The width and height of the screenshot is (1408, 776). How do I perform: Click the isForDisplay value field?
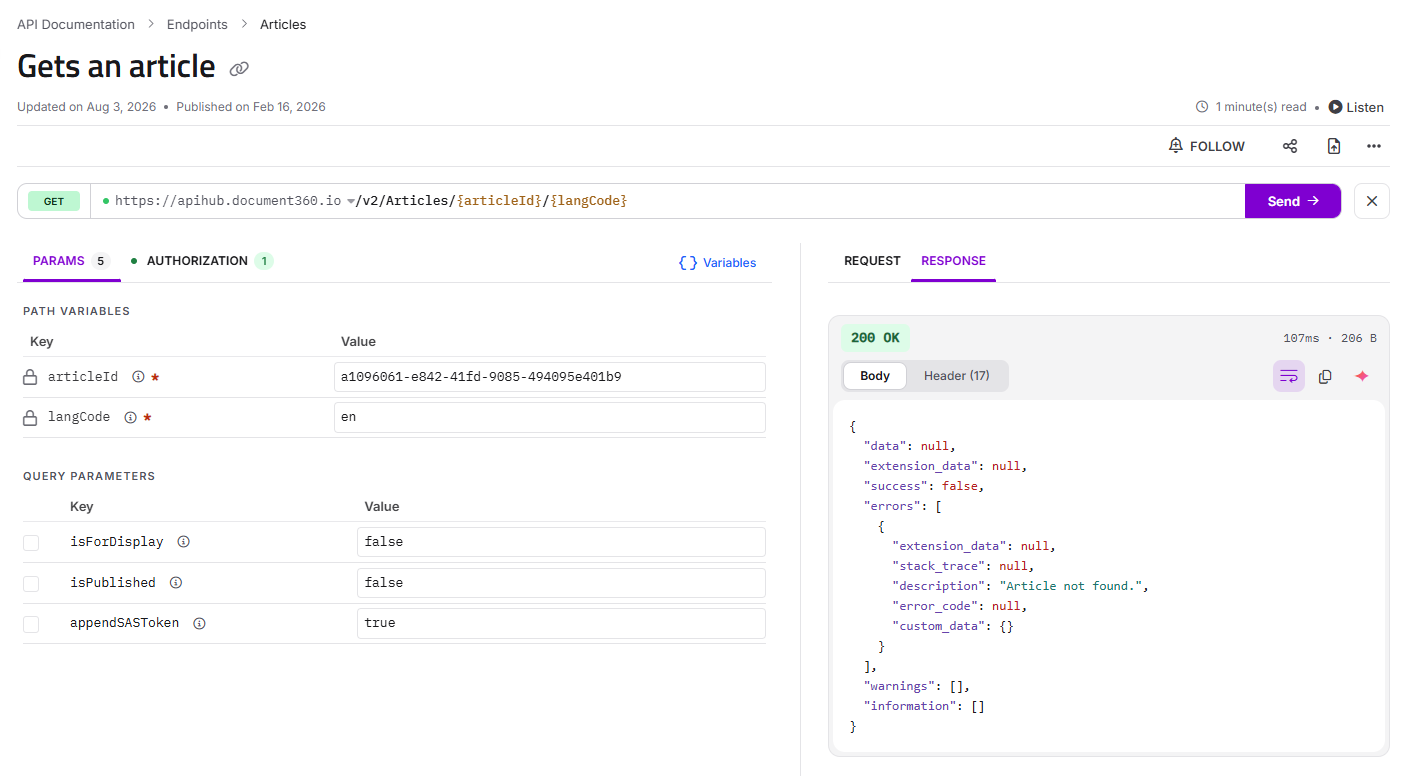point(561,542)
